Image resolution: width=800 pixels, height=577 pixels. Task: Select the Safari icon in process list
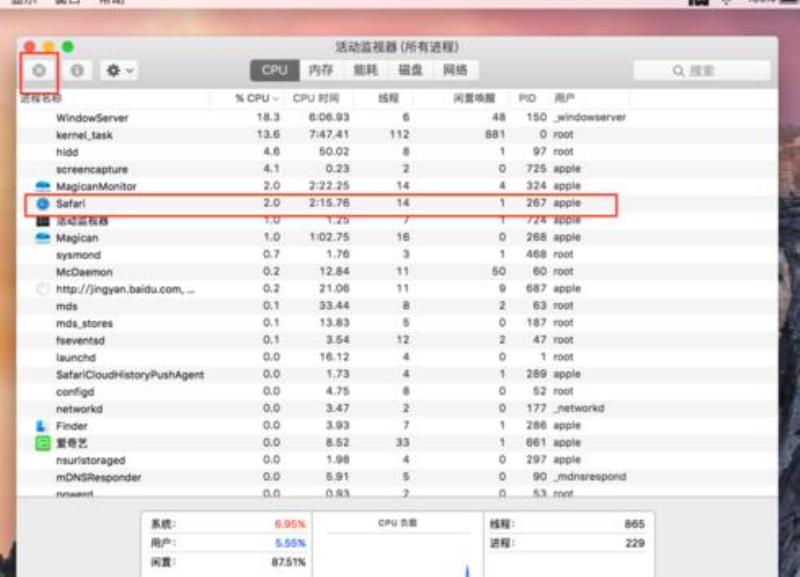[x=43, y=204]
